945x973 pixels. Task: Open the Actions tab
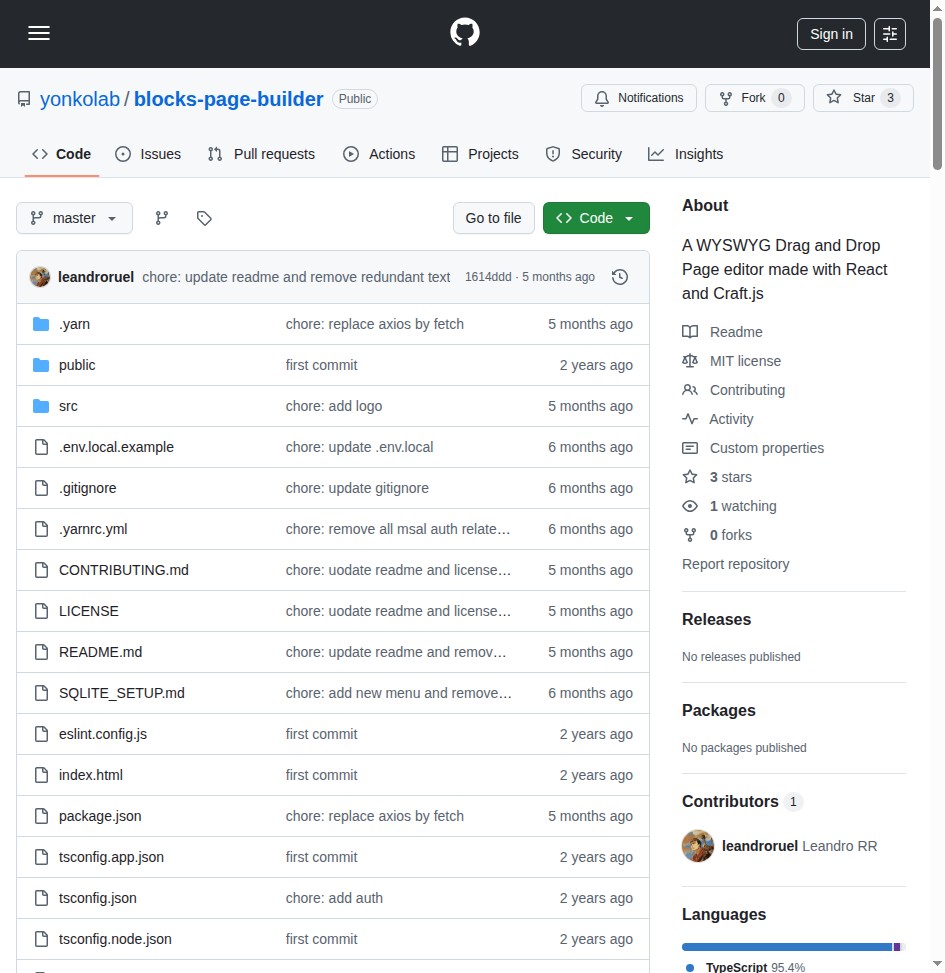379,154
